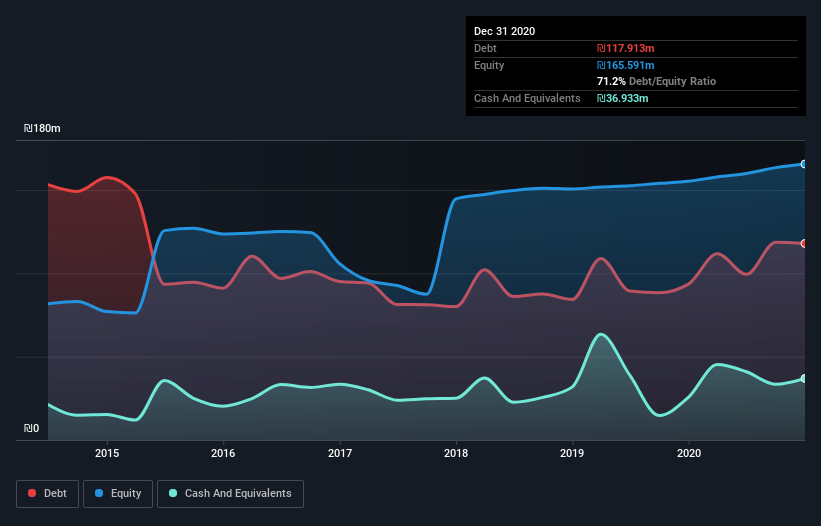Click the ₪0 axis label
Screen dimensions: 821x526
click(x=31, y=428)
